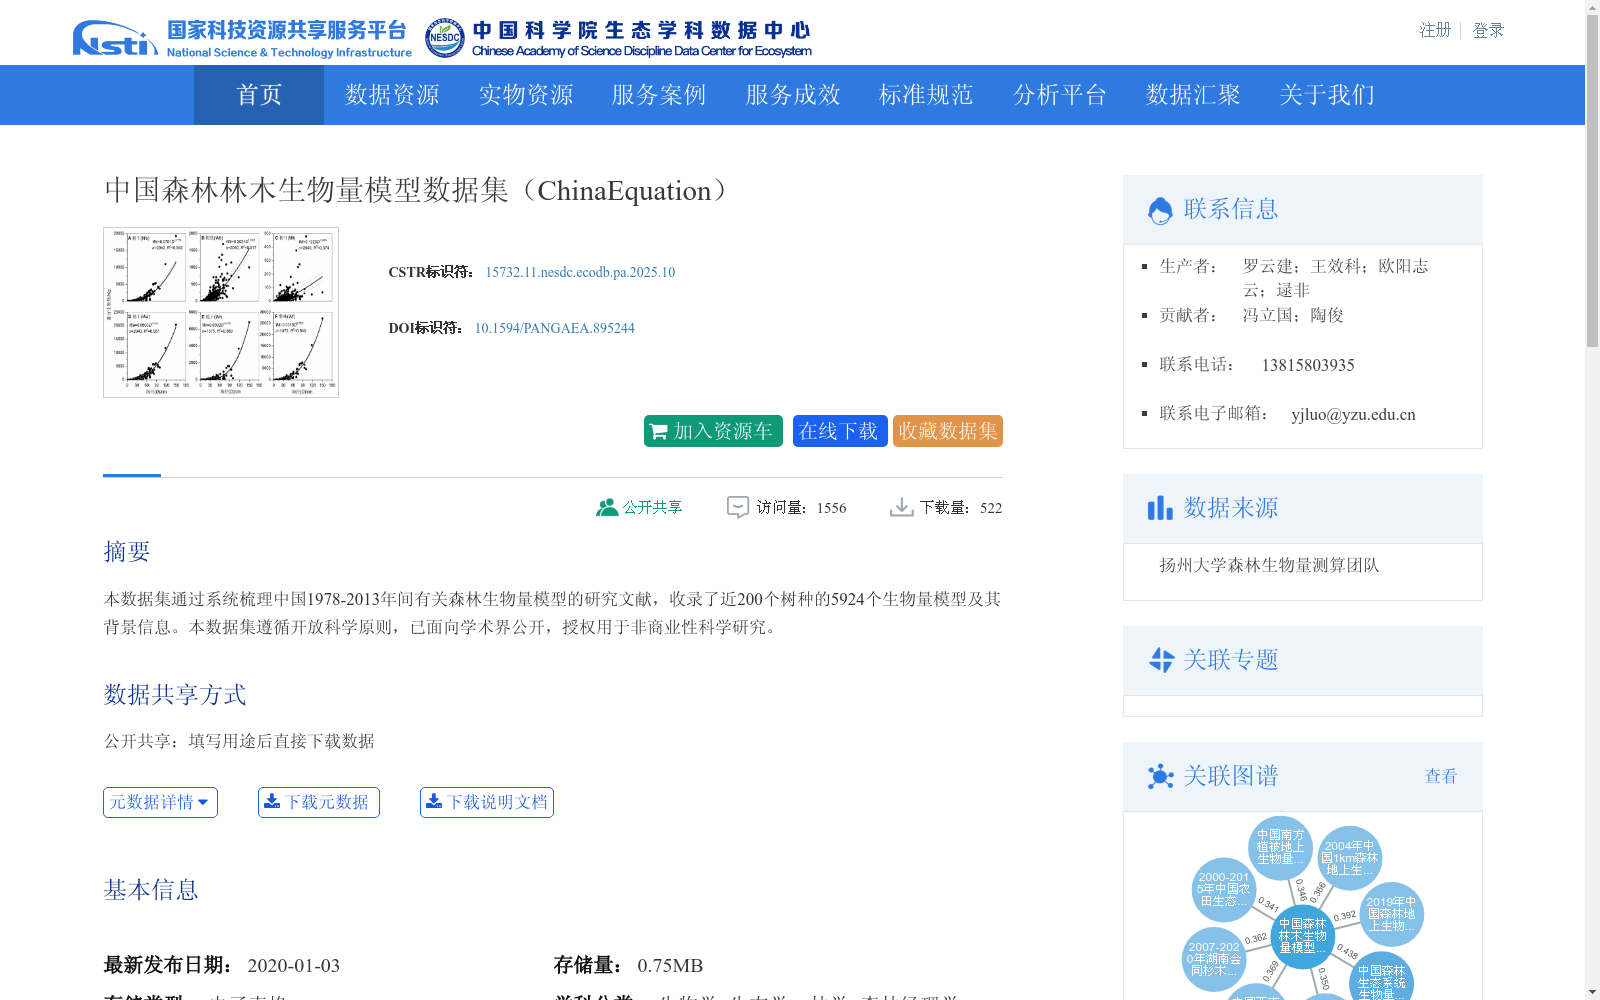Click 扬州大学森林生物量测算团队 text
The height and width of the screenshot is (1000, 1600).
[x=1269, y=565]
